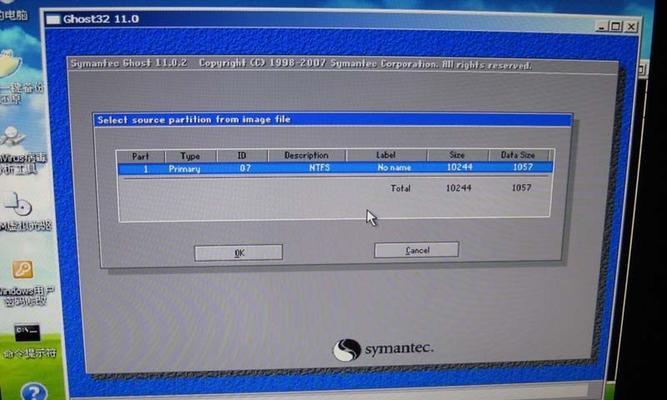Minimize the Ghost32 11.0 window
The height and width of the screenshot is (400, 667).
coord(601,27)
